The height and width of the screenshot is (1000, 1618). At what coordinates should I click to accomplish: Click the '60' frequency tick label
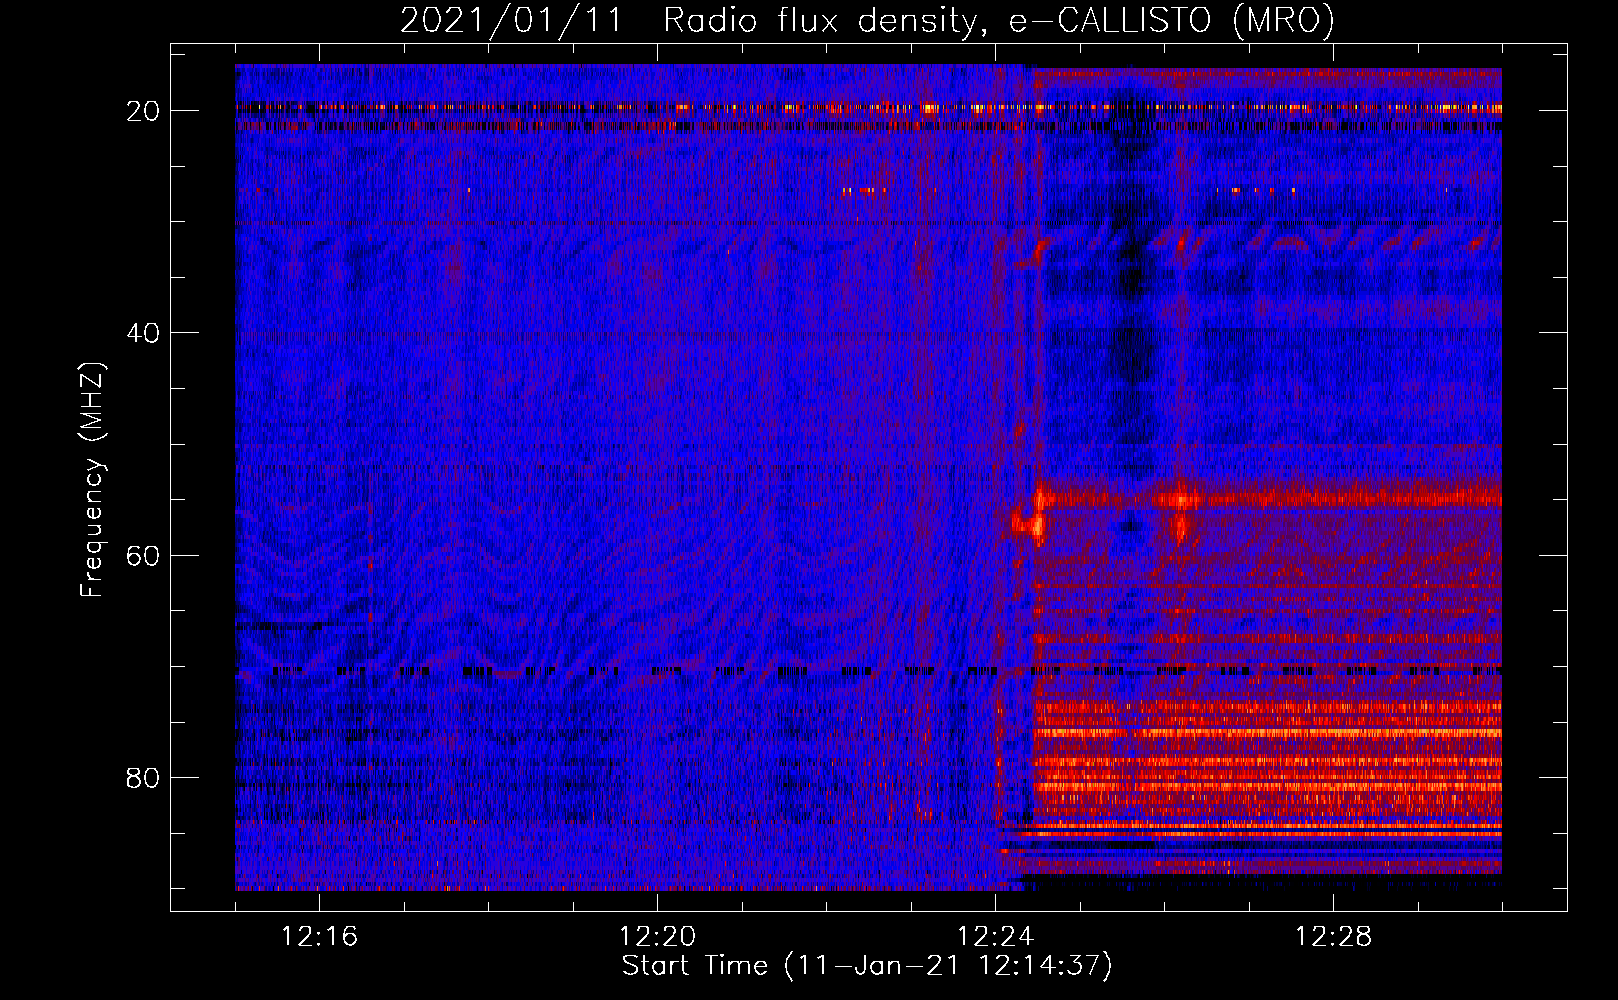(x=144, y=555)
